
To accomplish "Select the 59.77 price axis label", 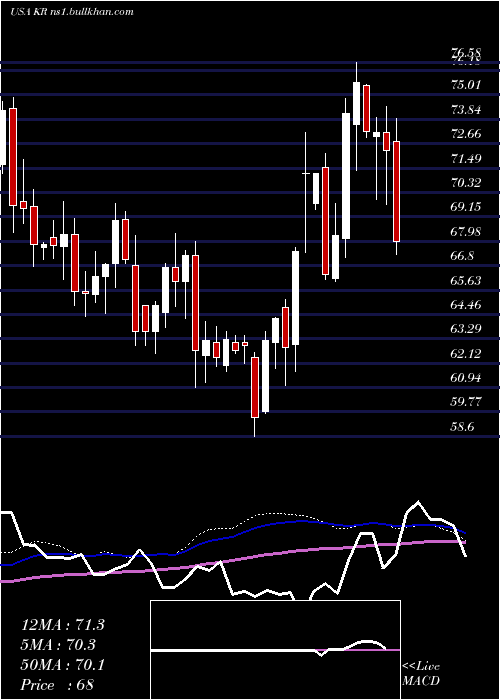I will click(467, 402).
